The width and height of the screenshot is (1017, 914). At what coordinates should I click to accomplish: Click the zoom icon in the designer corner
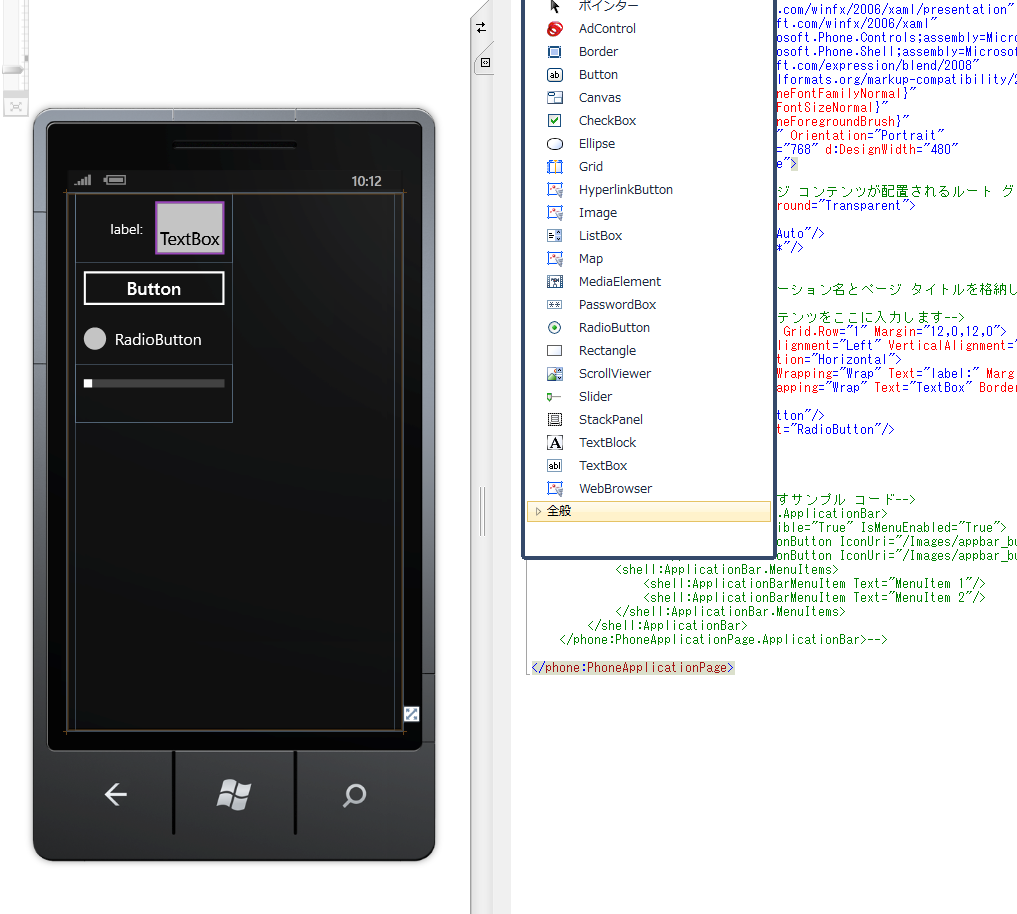(x=412, y=714)
